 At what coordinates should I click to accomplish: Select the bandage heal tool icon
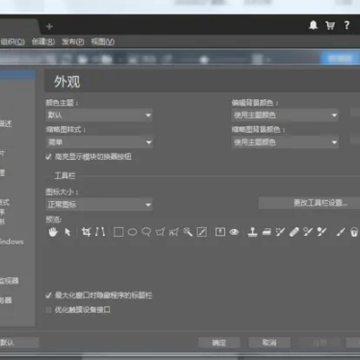tap(294, 232)
